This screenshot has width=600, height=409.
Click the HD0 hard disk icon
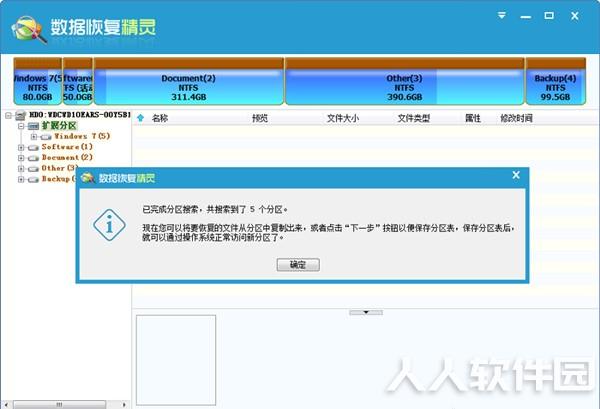tap(20, 115)
